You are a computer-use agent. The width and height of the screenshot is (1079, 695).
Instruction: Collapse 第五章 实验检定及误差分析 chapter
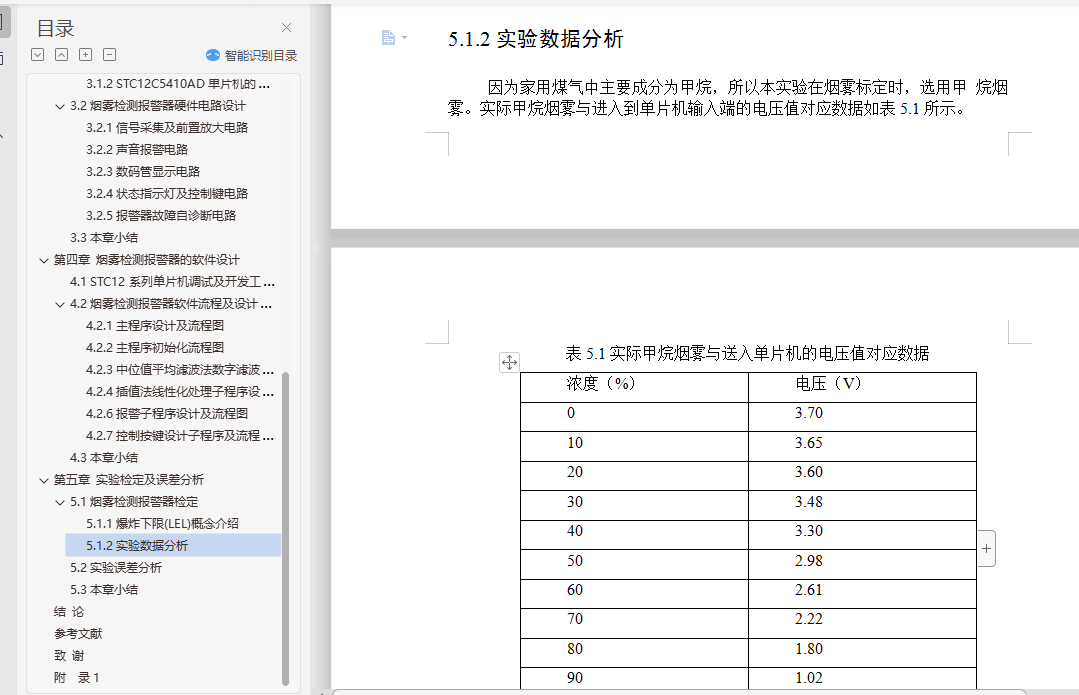[x=43, y=480]
